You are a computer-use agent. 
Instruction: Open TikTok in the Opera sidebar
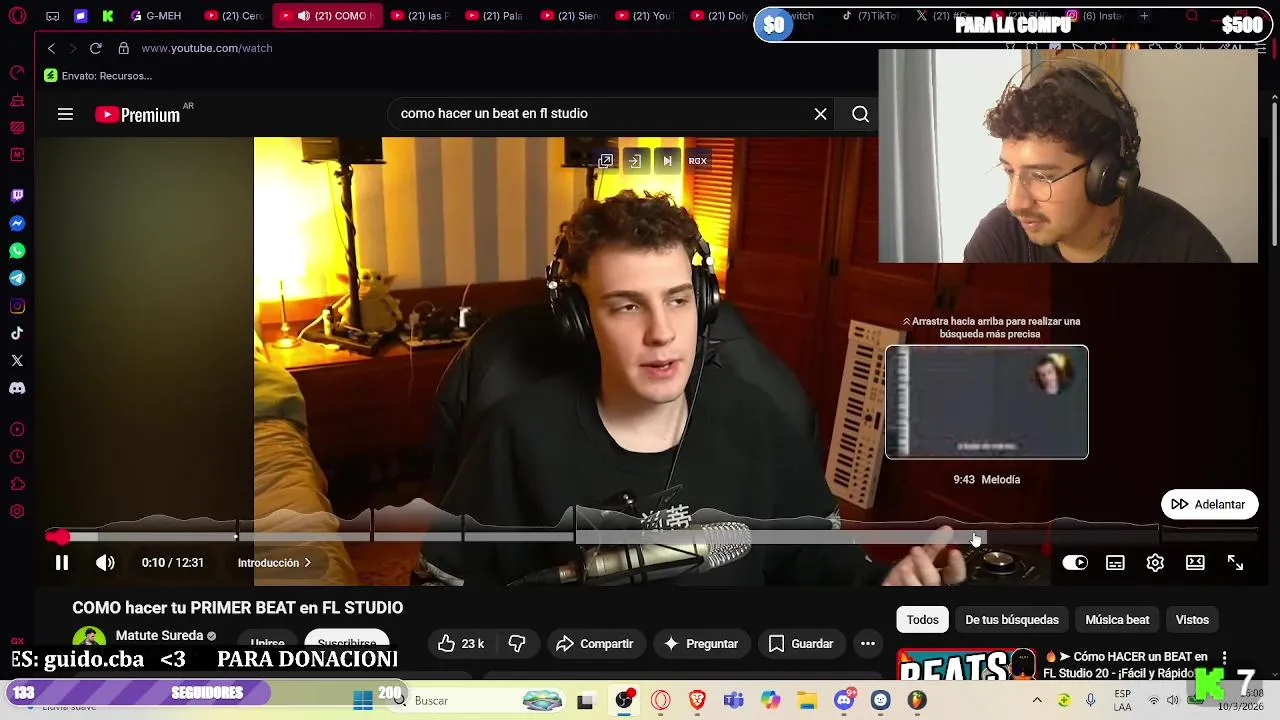click(x=17, y=333)
